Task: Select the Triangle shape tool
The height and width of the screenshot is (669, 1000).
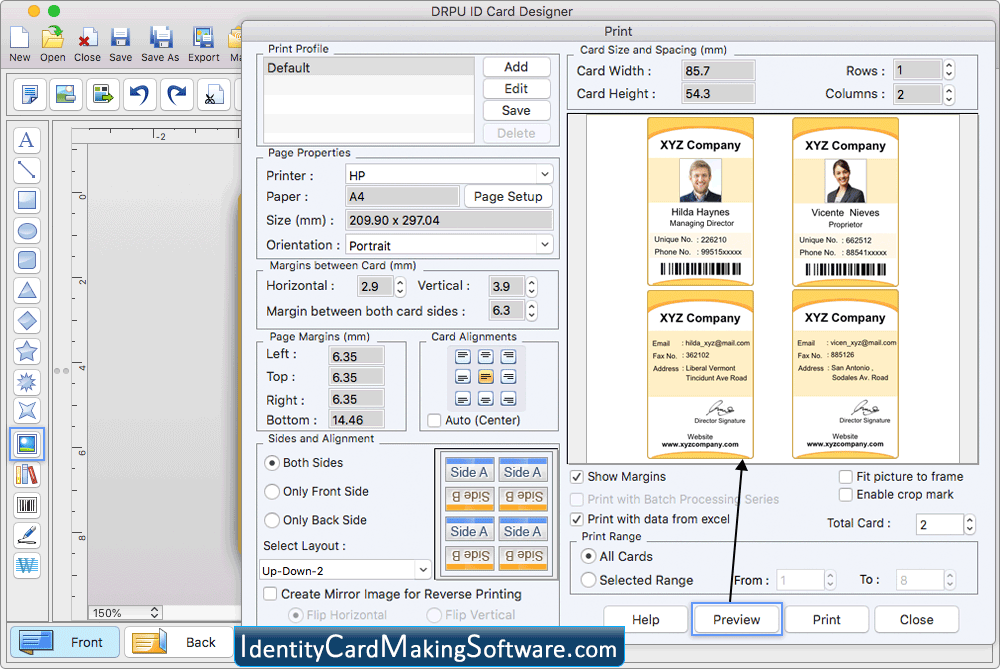Action: [x=27, y=290]
